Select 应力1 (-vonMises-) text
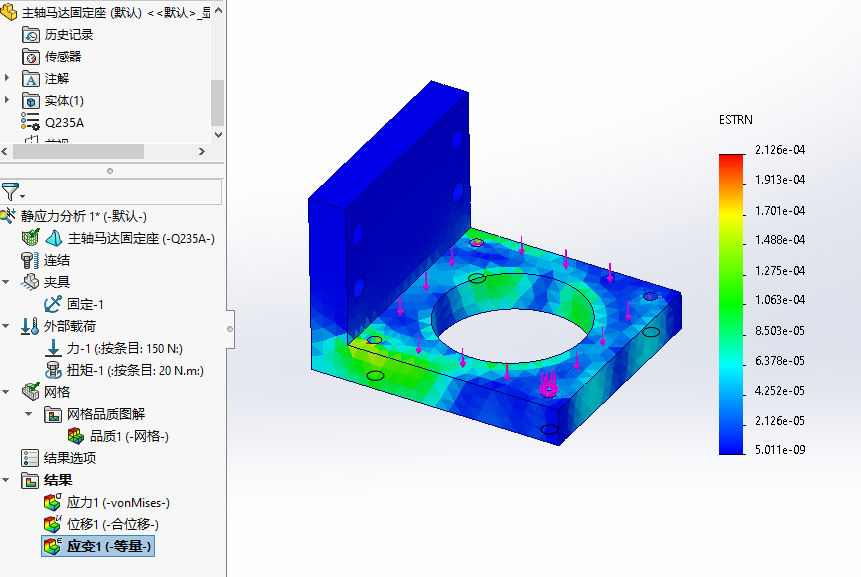 [x=118, y=502]
